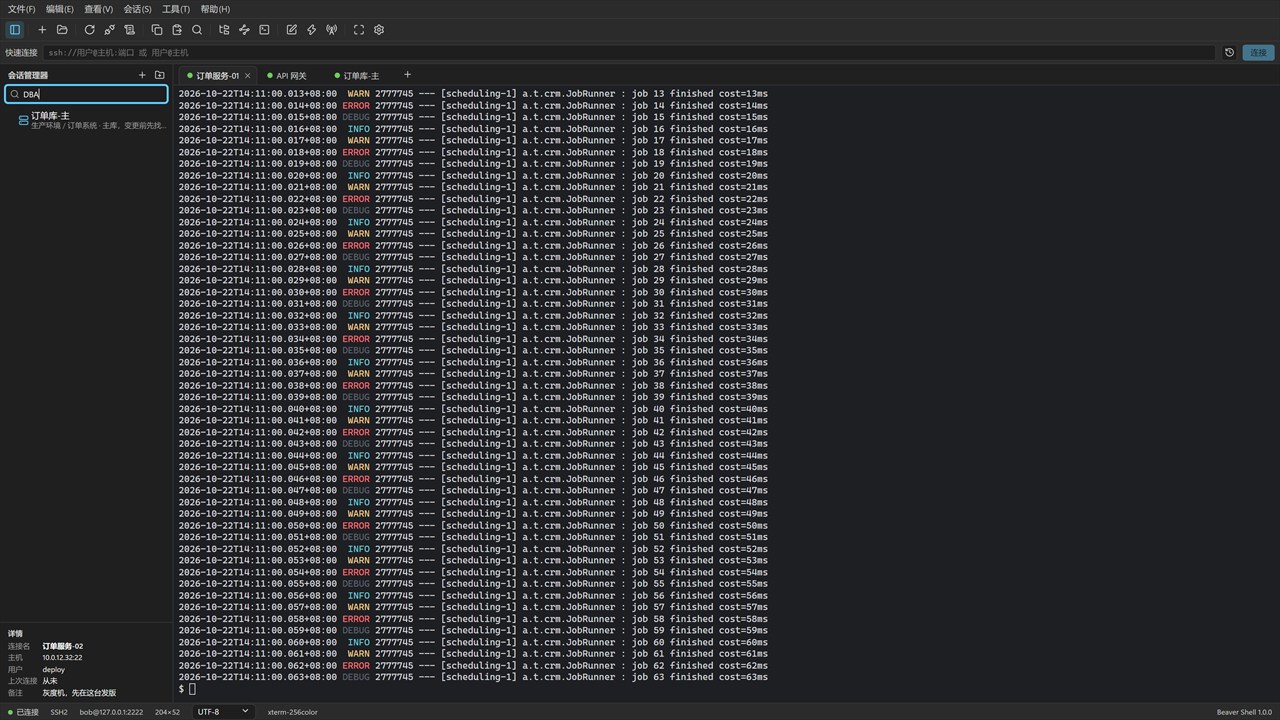Image resolution: width=1280 pixels, height=720 pixels.
Task: Click the broadcast antenna icon
Action: pyautogui.click(x=332, y=30)
